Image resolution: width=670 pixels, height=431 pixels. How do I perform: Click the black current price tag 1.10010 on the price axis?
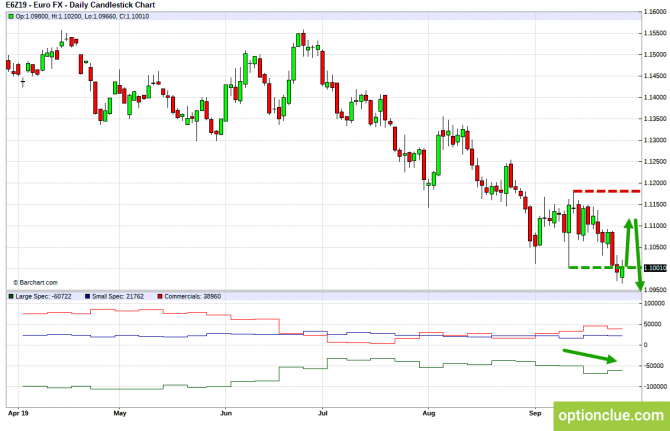click(x=655, y=268)
